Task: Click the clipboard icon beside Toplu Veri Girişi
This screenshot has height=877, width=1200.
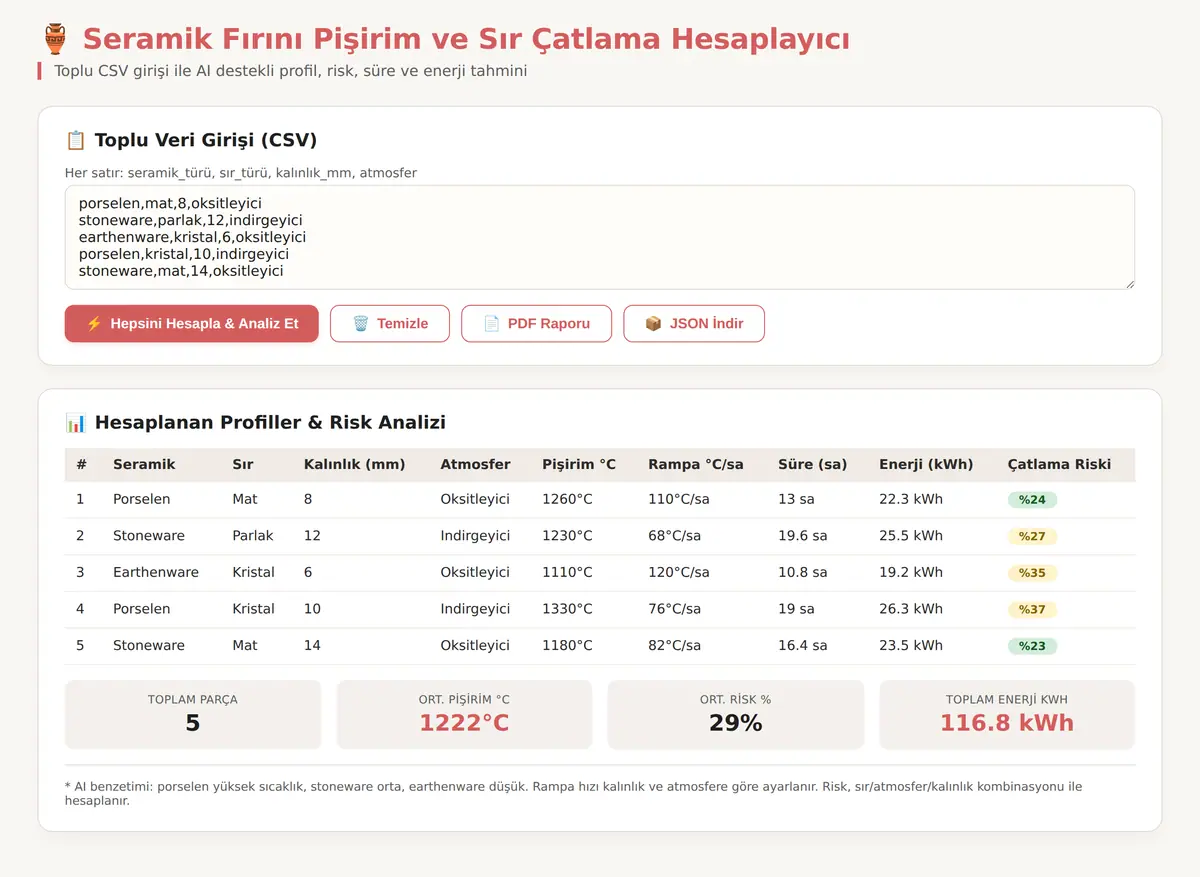Action: 75,140
